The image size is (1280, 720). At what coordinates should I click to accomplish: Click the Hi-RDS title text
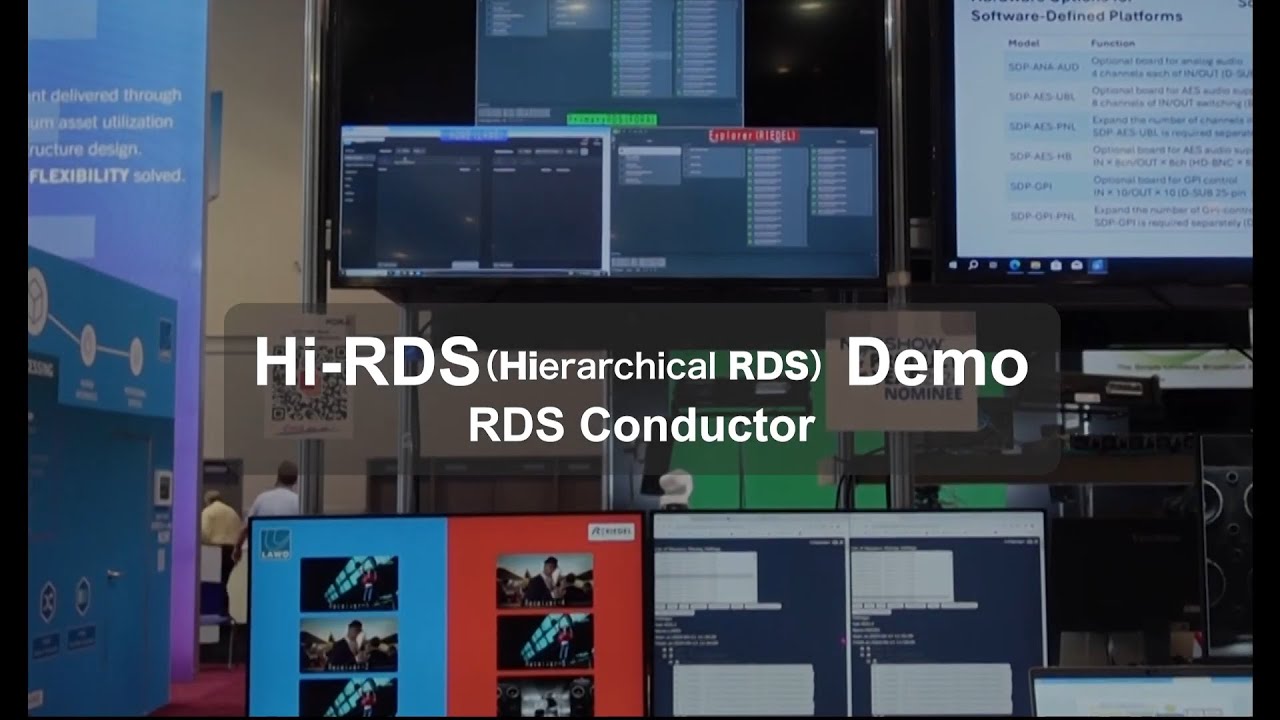[366, 362]
